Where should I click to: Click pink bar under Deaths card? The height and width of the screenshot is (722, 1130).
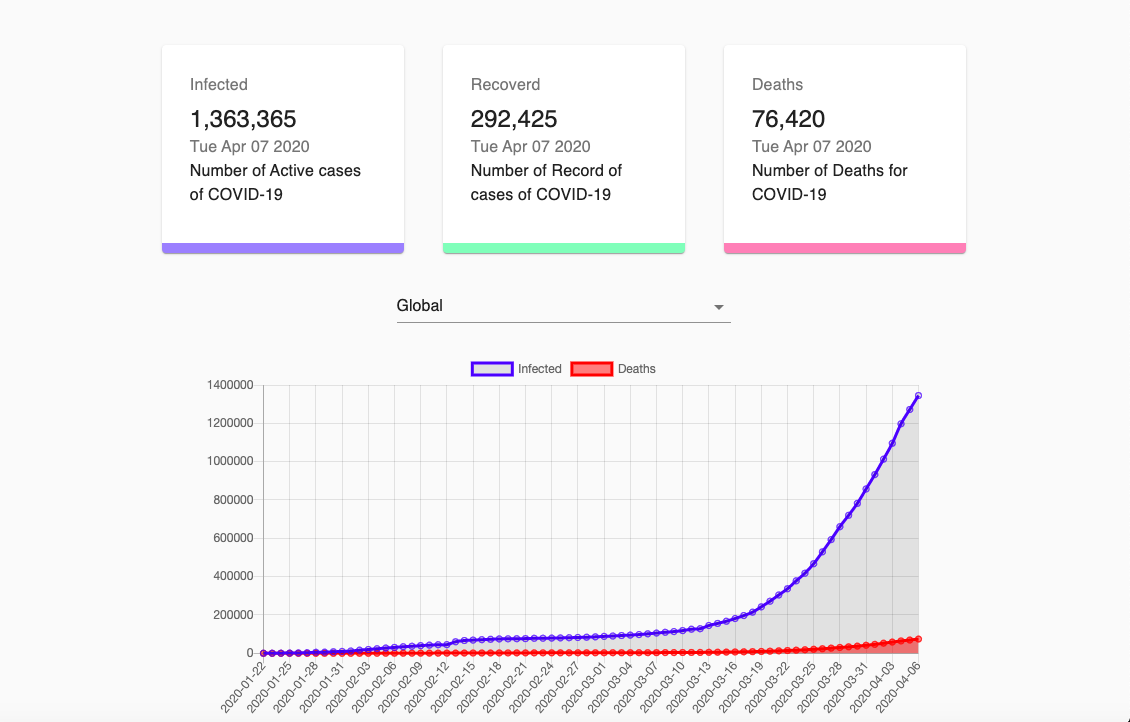click(845, 248)
